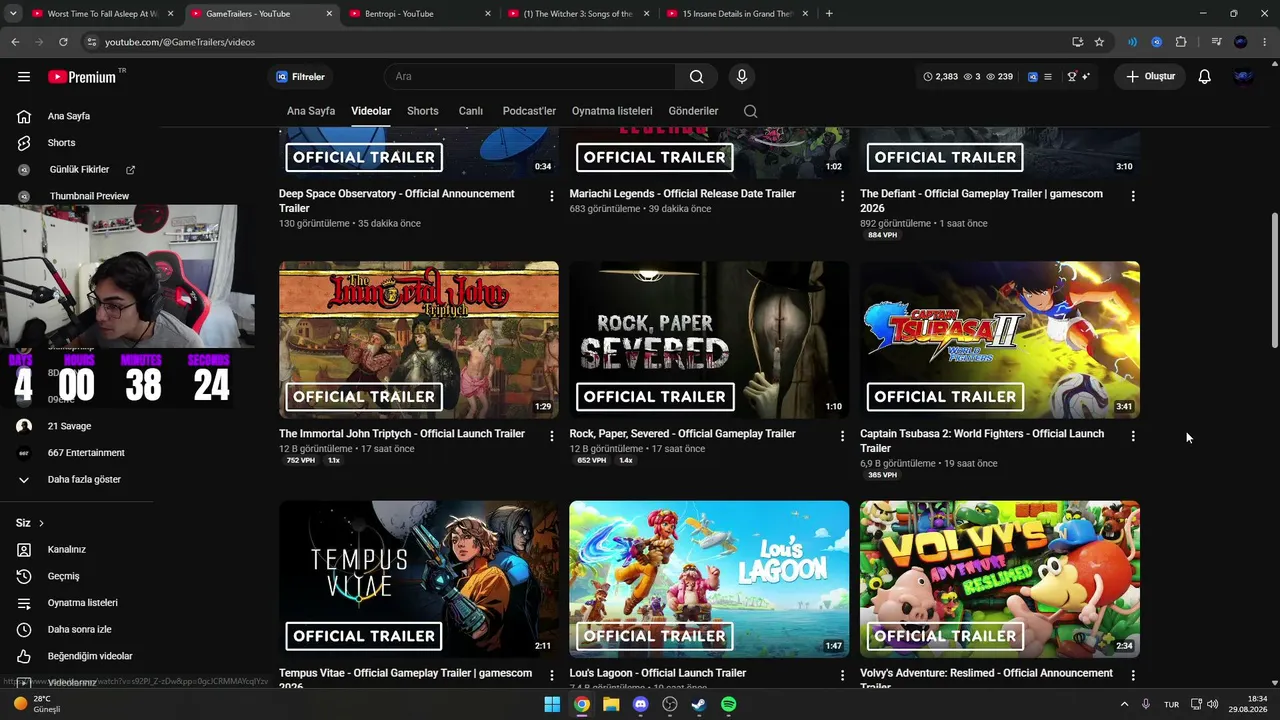Open a new browser tab

pos(829,14)
